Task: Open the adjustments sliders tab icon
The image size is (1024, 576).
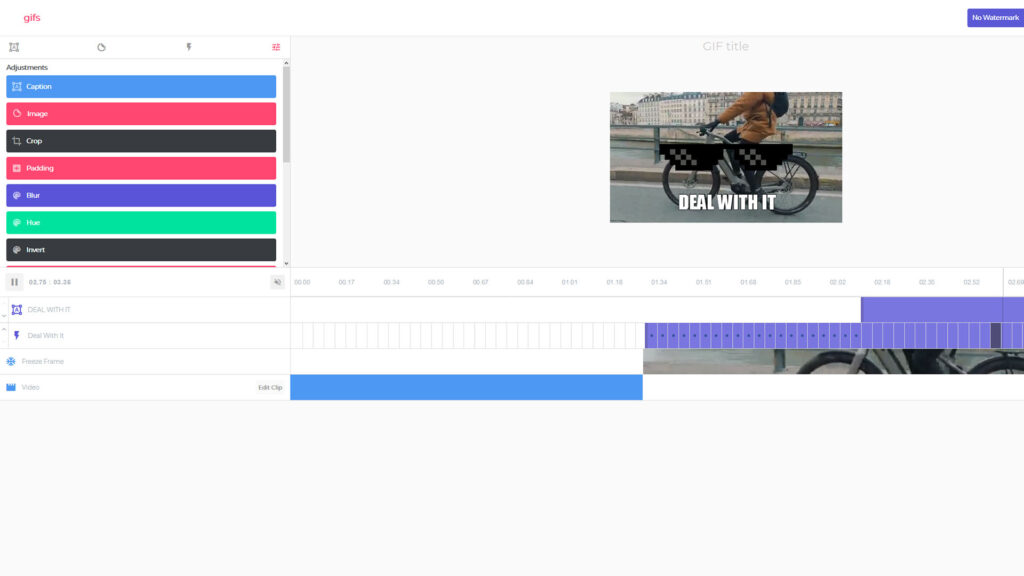Action: click(276, 47)
